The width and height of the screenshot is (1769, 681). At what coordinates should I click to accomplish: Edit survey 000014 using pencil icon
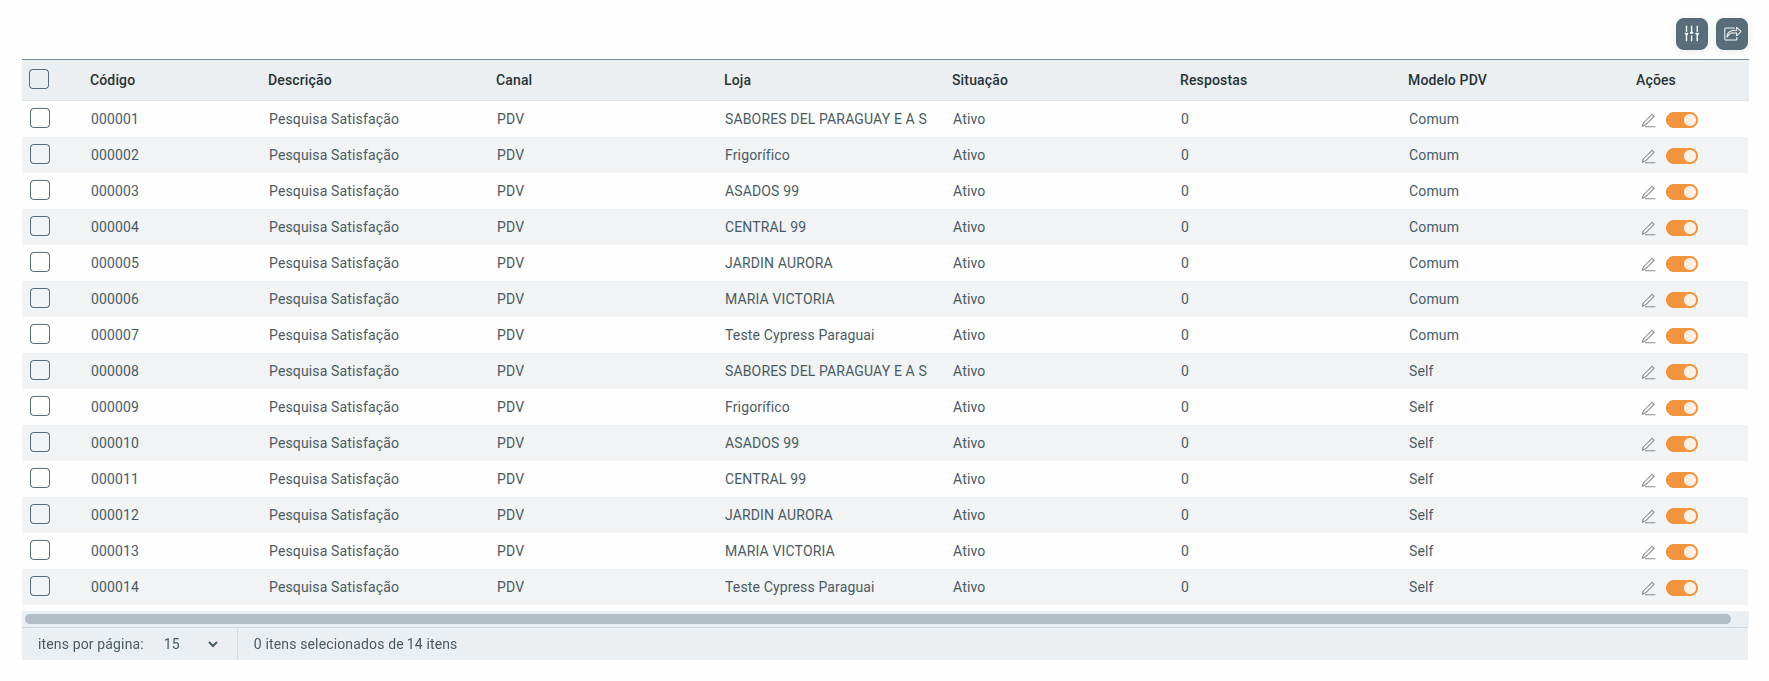tap(1648, 588)
